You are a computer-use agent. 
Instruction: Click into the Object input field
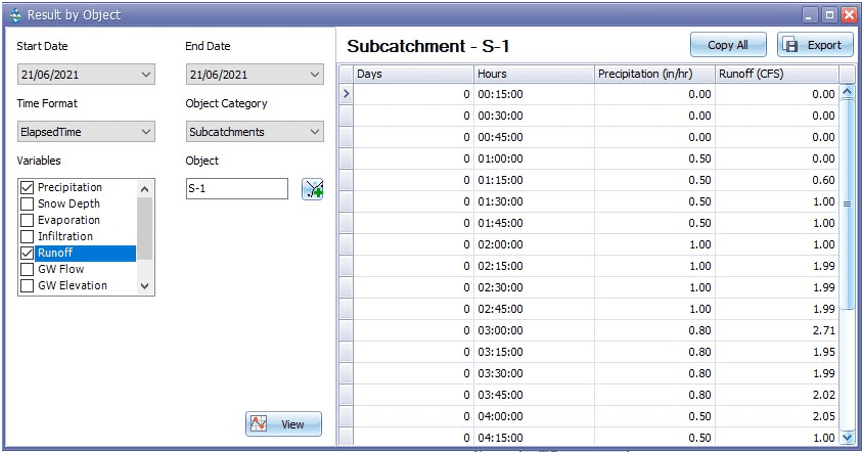(237, 189)
